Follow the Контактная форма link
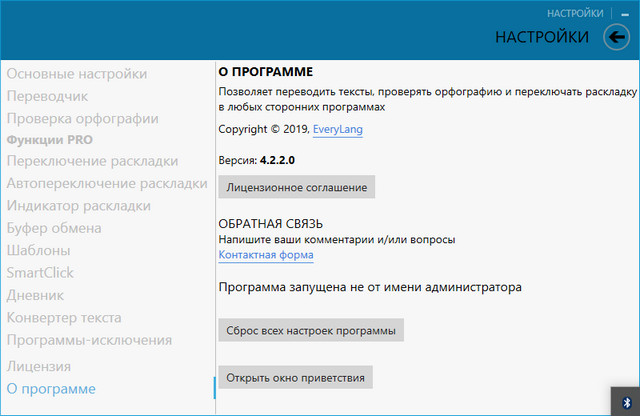This screenshot has height=416, width=640. [x=266, y=255]
